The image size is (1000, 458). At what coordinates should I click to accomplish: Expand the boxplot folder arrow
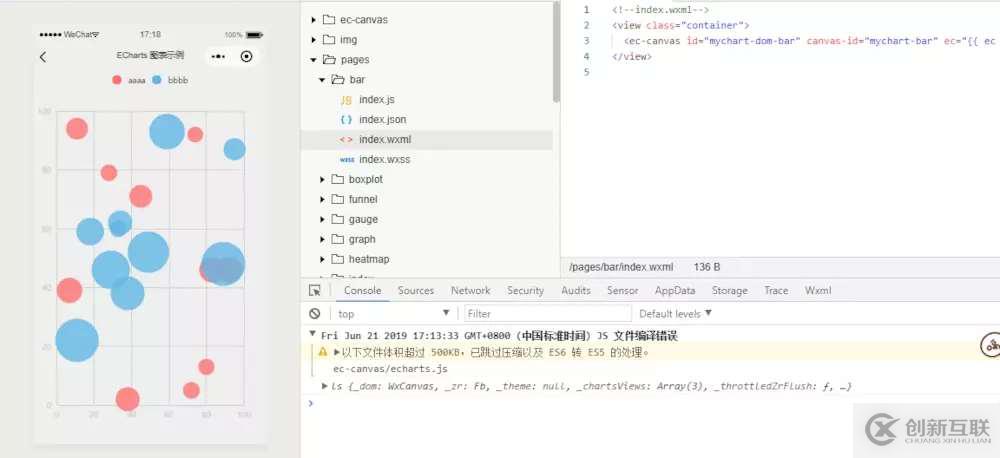tap(322, 180)
